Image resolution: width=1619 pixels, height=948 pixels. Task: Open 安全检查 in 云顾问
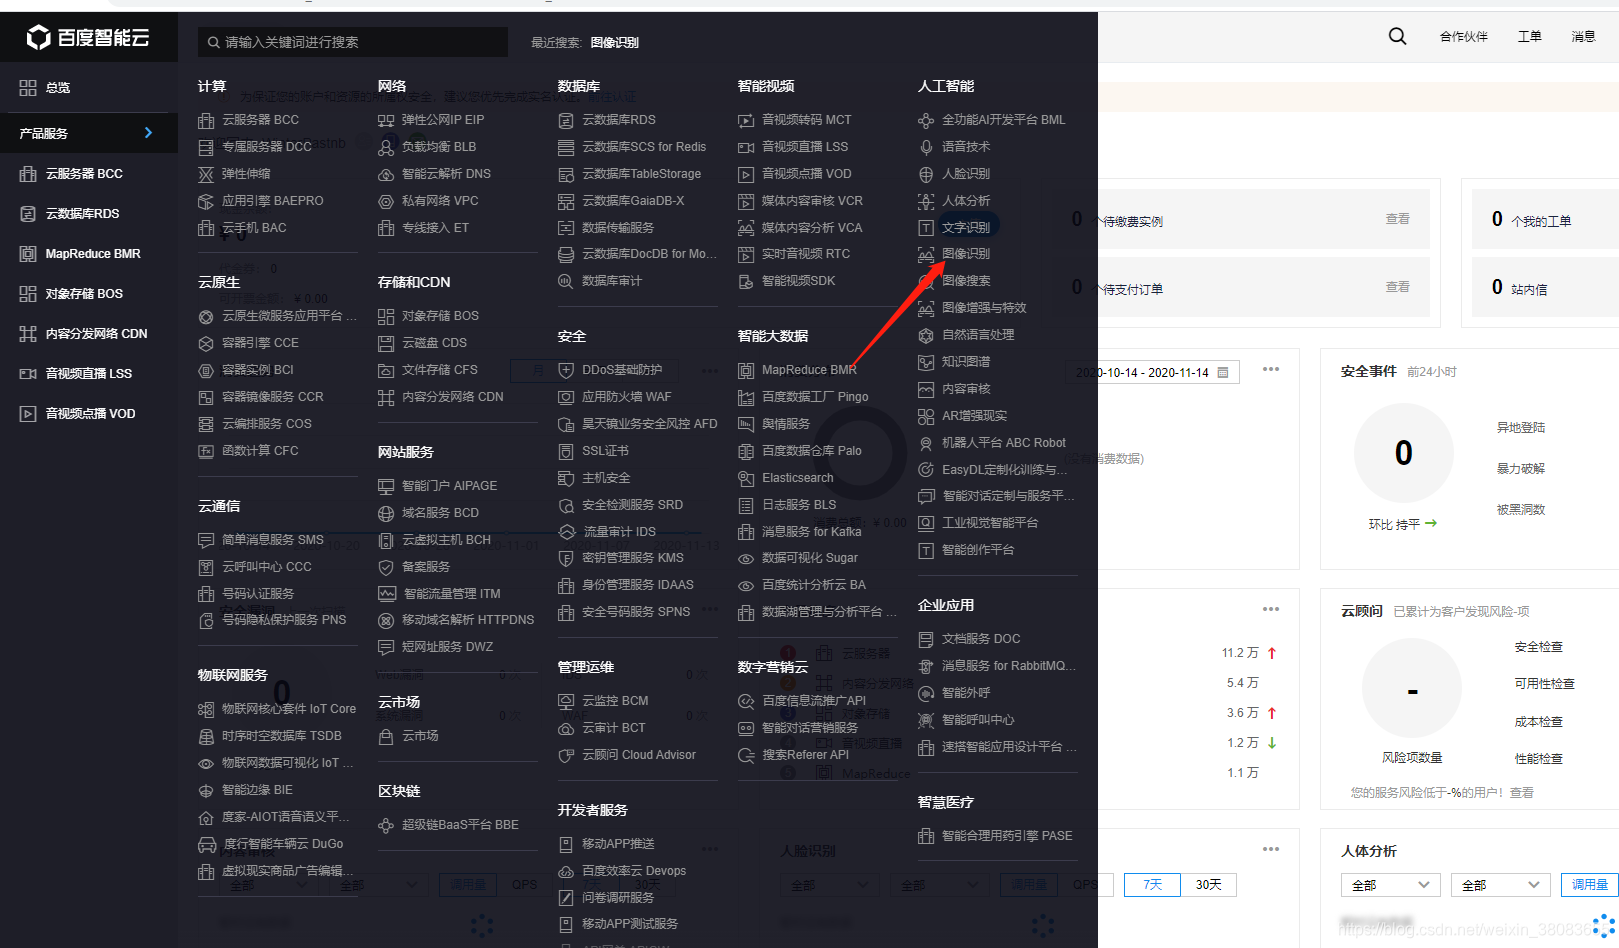point(1539,647)
